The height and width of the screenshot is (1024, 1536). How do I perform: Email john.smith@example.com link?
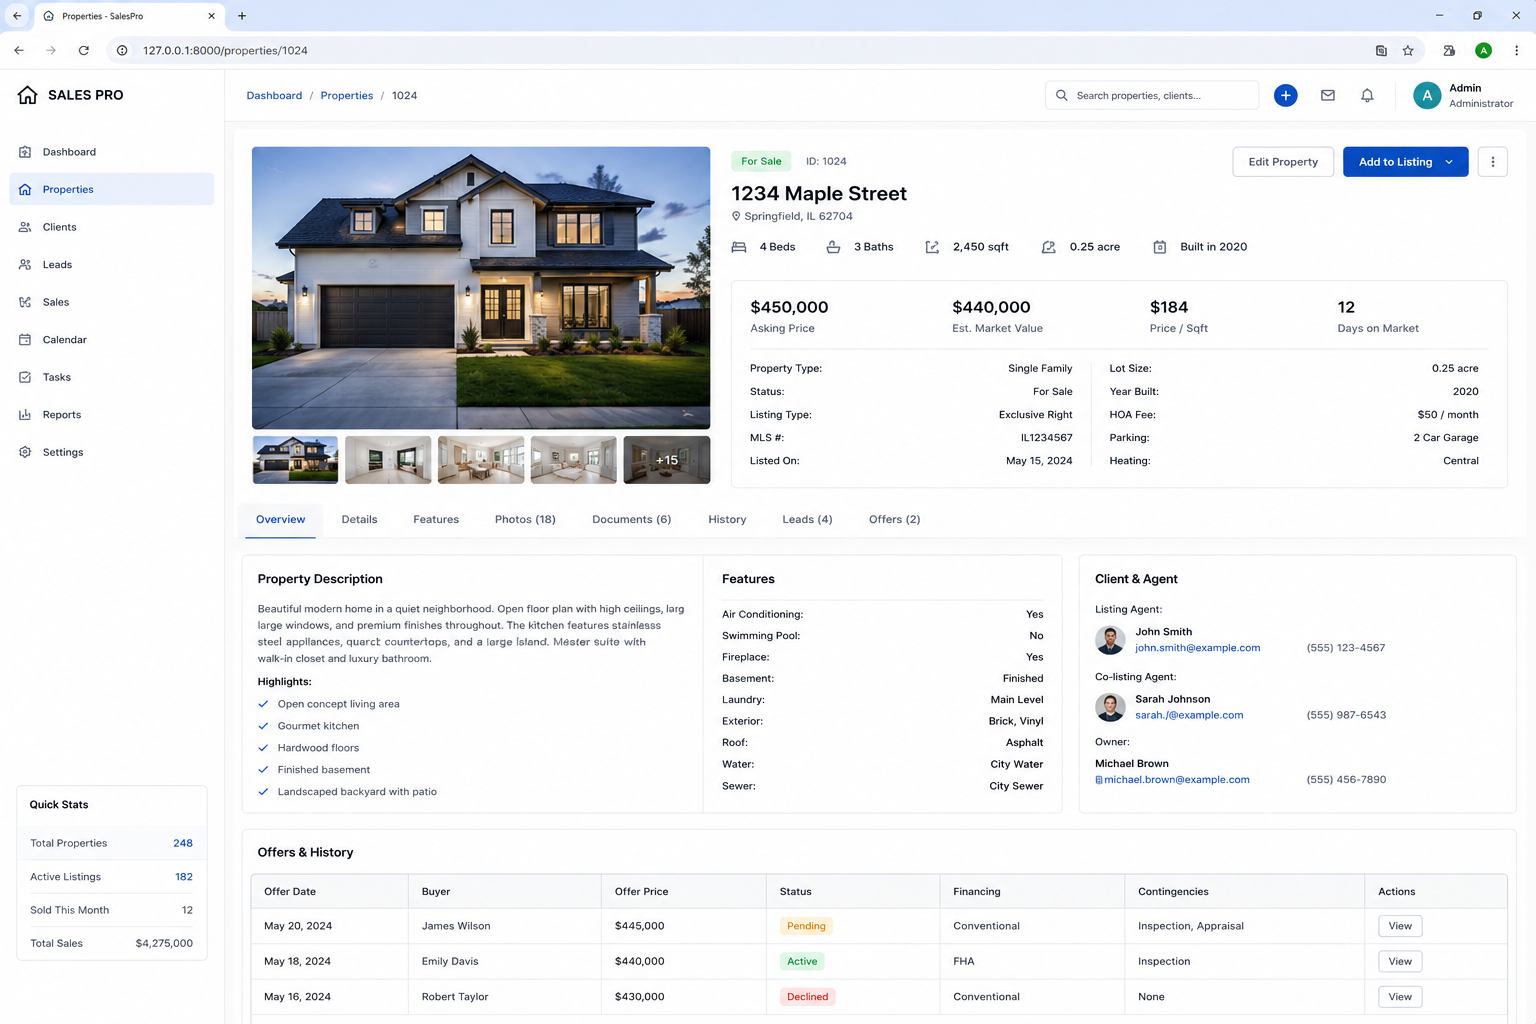tap(1197, 648)
